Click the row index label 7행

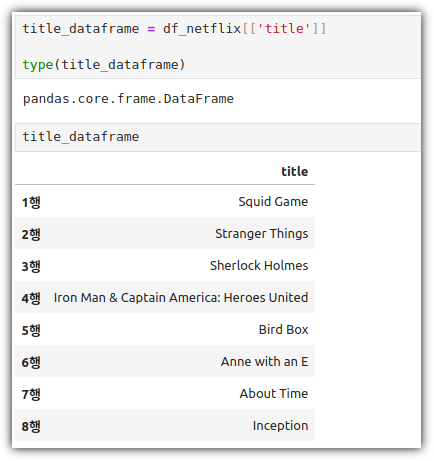31,394
